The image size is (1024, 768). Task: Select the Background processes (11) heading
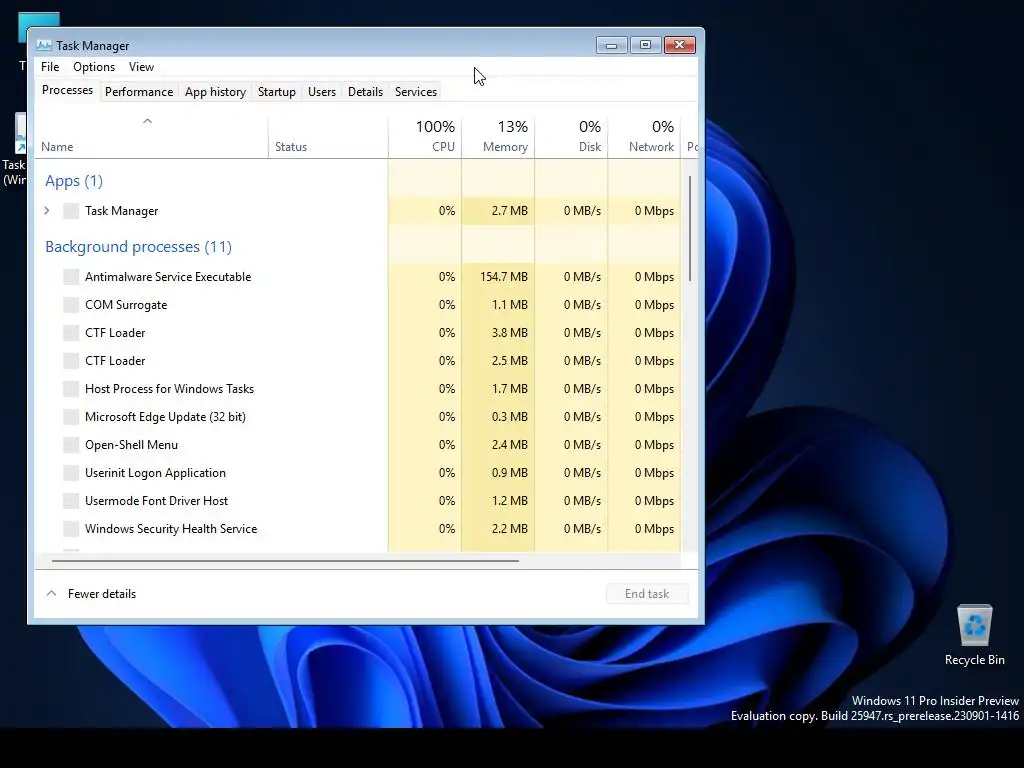tap(138, 247)
